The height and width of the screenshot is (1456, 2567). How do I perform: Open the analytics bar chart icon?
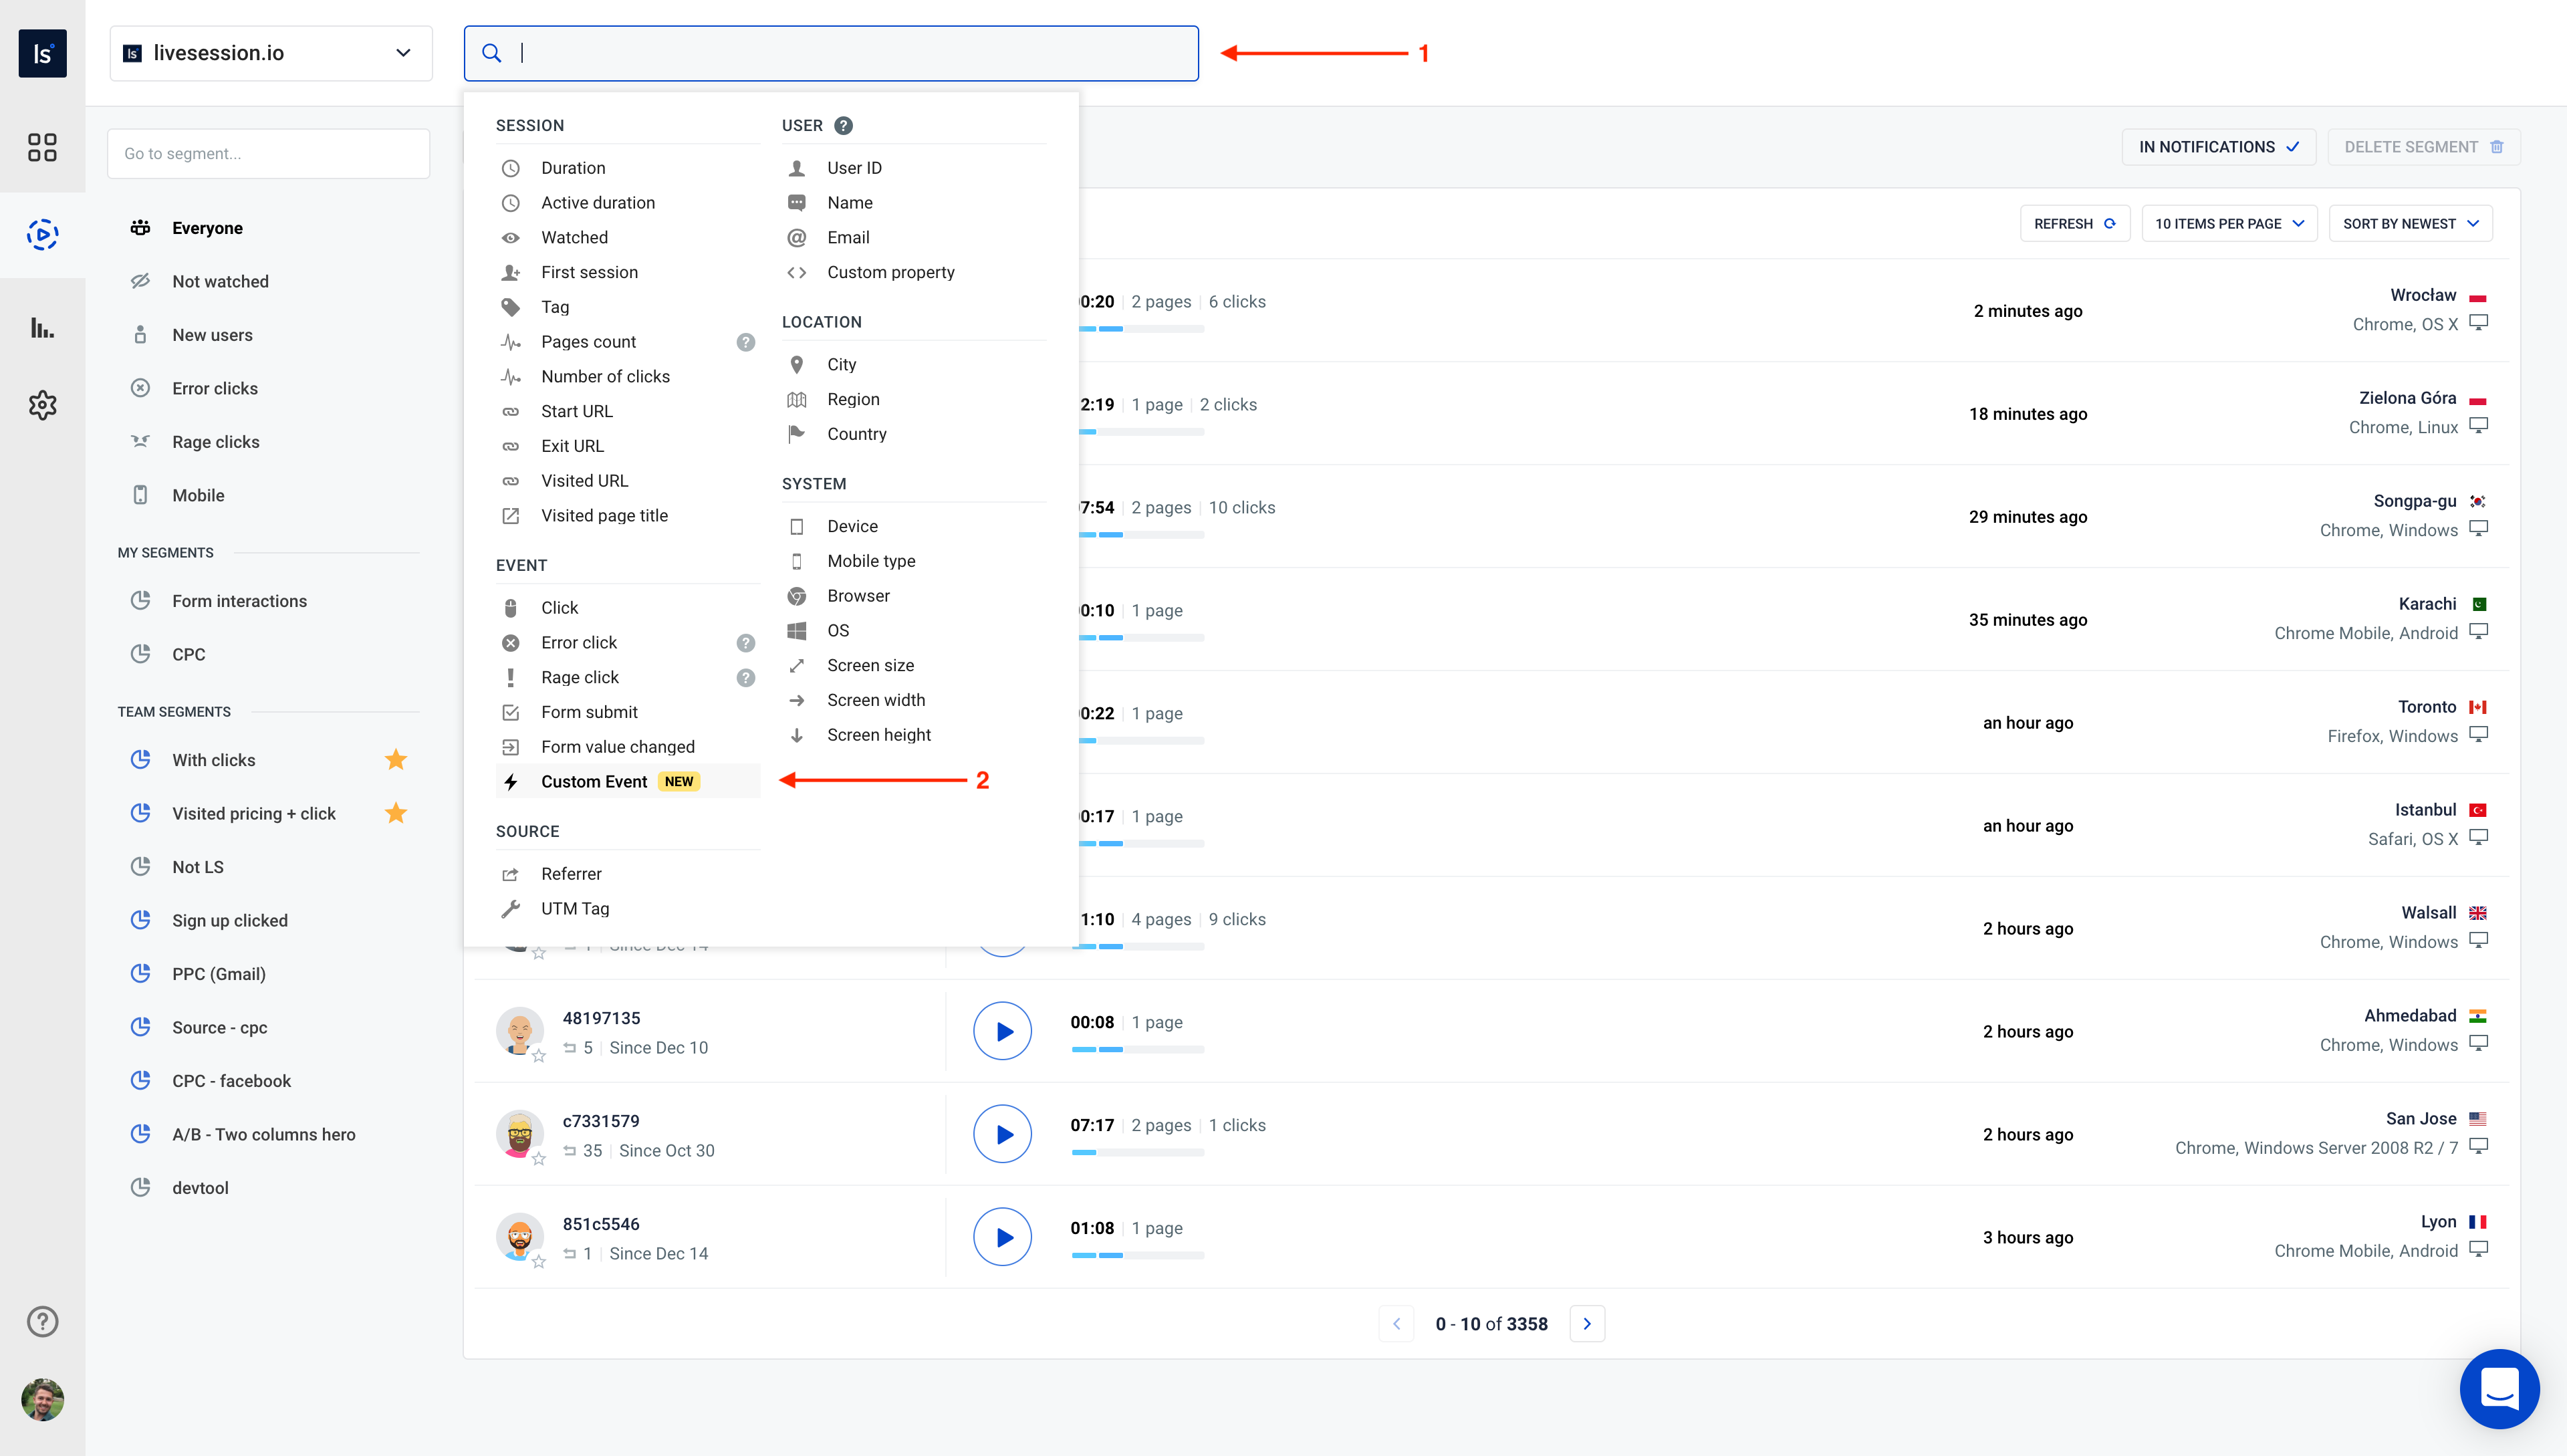pyautogui.click(x=43, y=326)
